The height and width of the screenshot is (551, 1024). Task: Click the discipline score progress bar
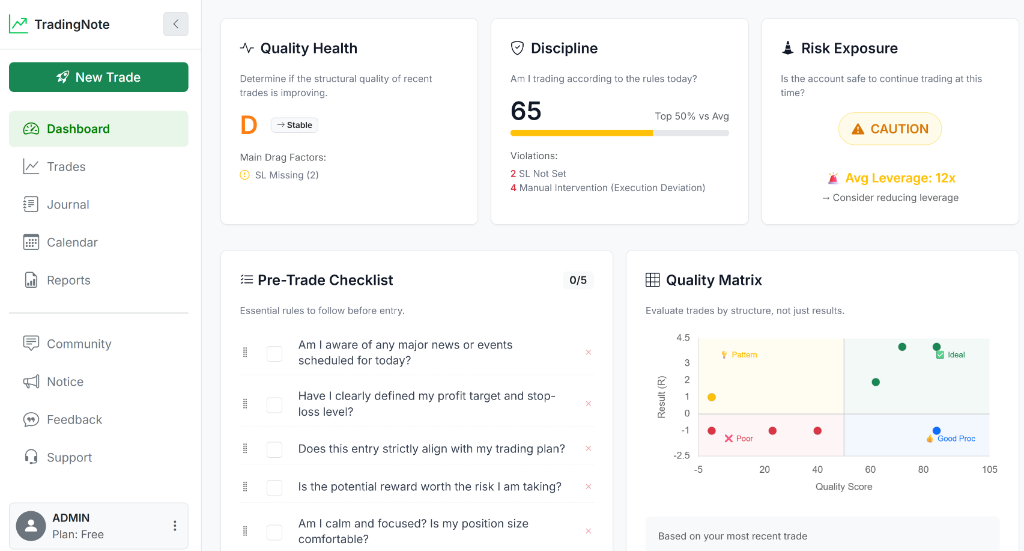620,133
